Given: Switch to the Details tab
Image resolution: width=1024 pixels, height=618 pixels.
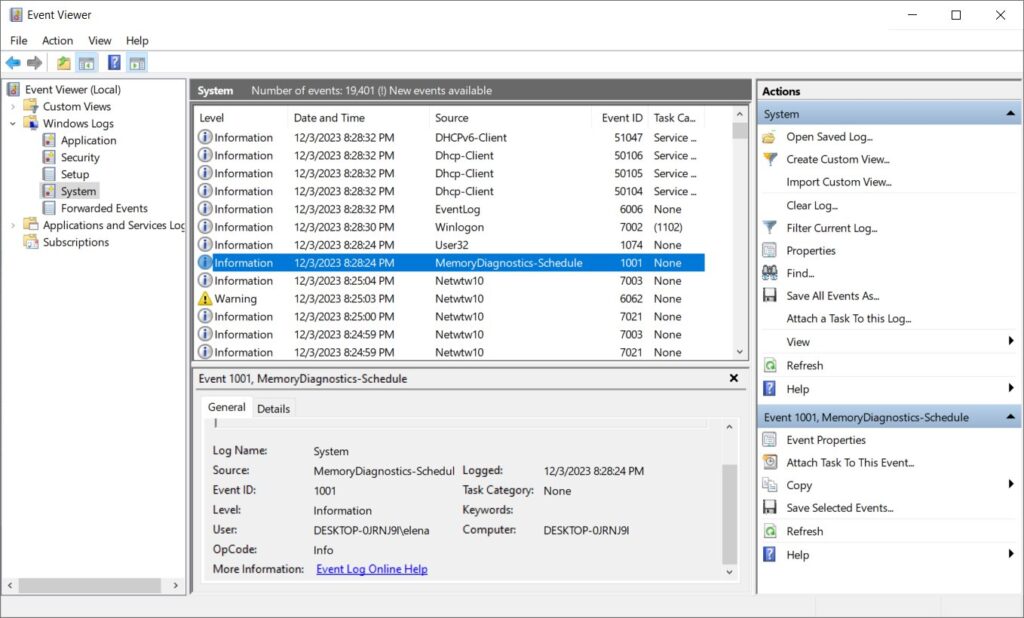Looking at the screenshot, I should (x=274, y=409).
